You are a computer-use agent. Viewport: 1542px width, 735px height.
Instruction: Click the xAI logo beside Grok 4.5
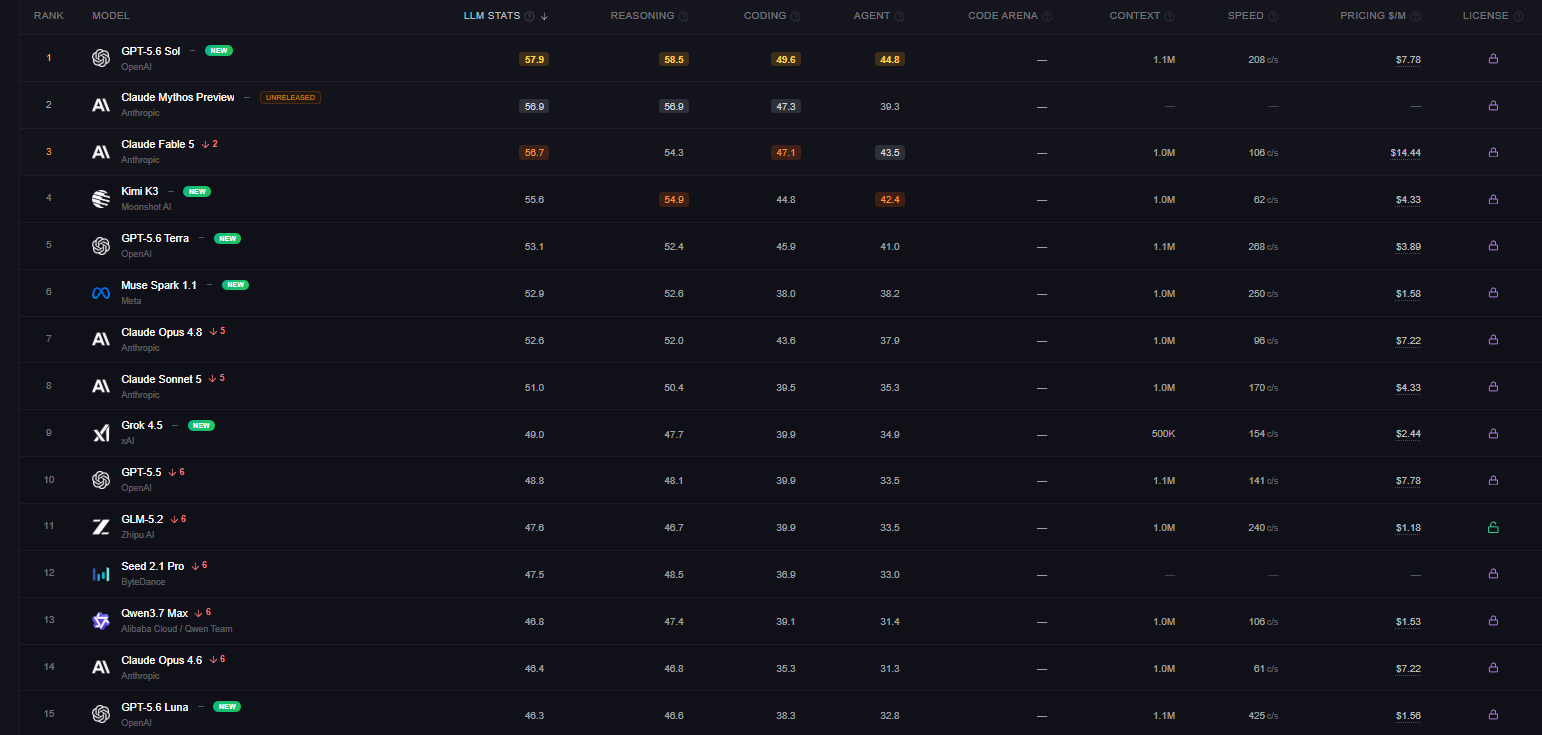(x=101, y=433)
